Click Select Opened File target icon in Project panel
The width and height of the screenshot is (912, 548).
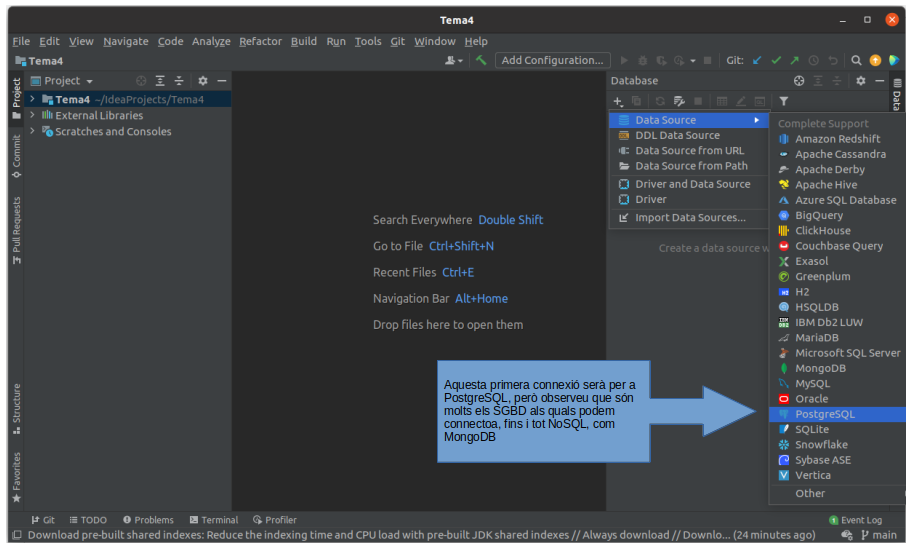[x=141, y=81]
